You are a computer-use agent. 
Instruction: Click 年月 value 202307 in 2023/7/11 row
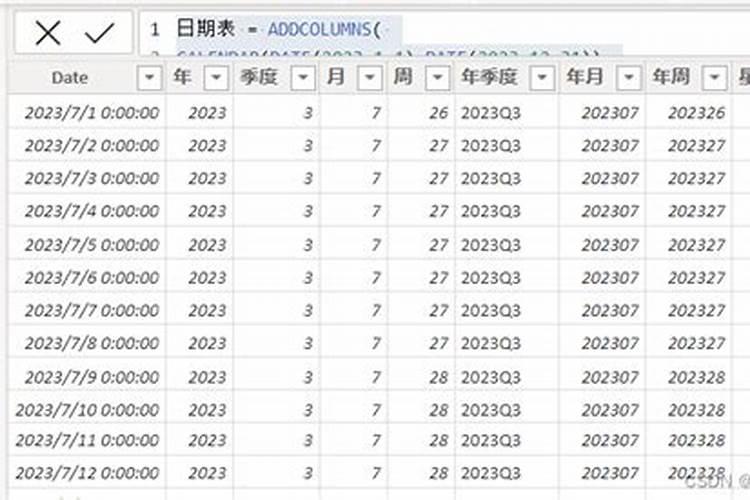tap(610, 440)
